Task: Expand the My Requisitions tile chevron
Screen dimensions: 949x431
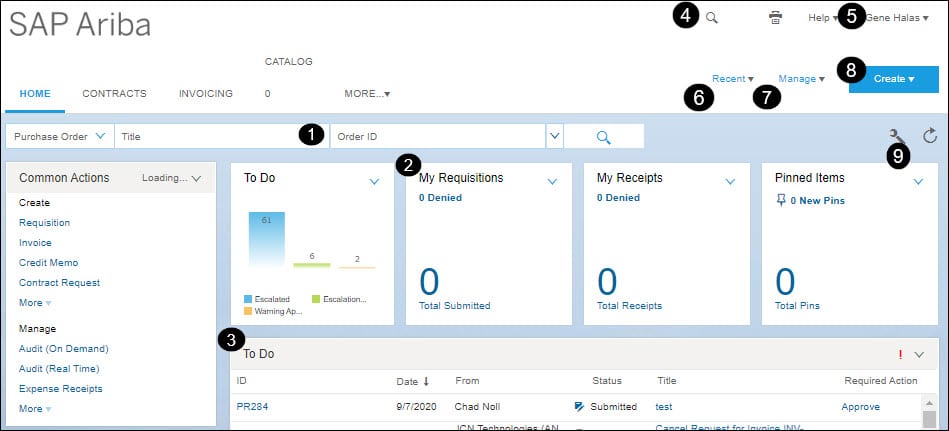Action: coord(552,181)
